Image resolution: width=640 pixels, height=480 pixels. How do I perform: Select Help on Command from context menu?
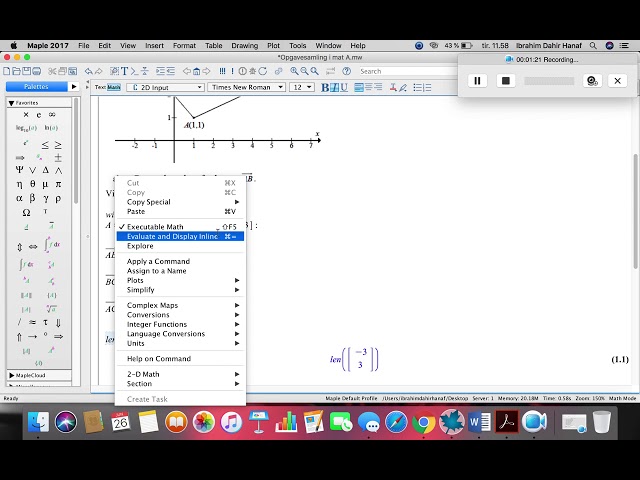[158, 359]
